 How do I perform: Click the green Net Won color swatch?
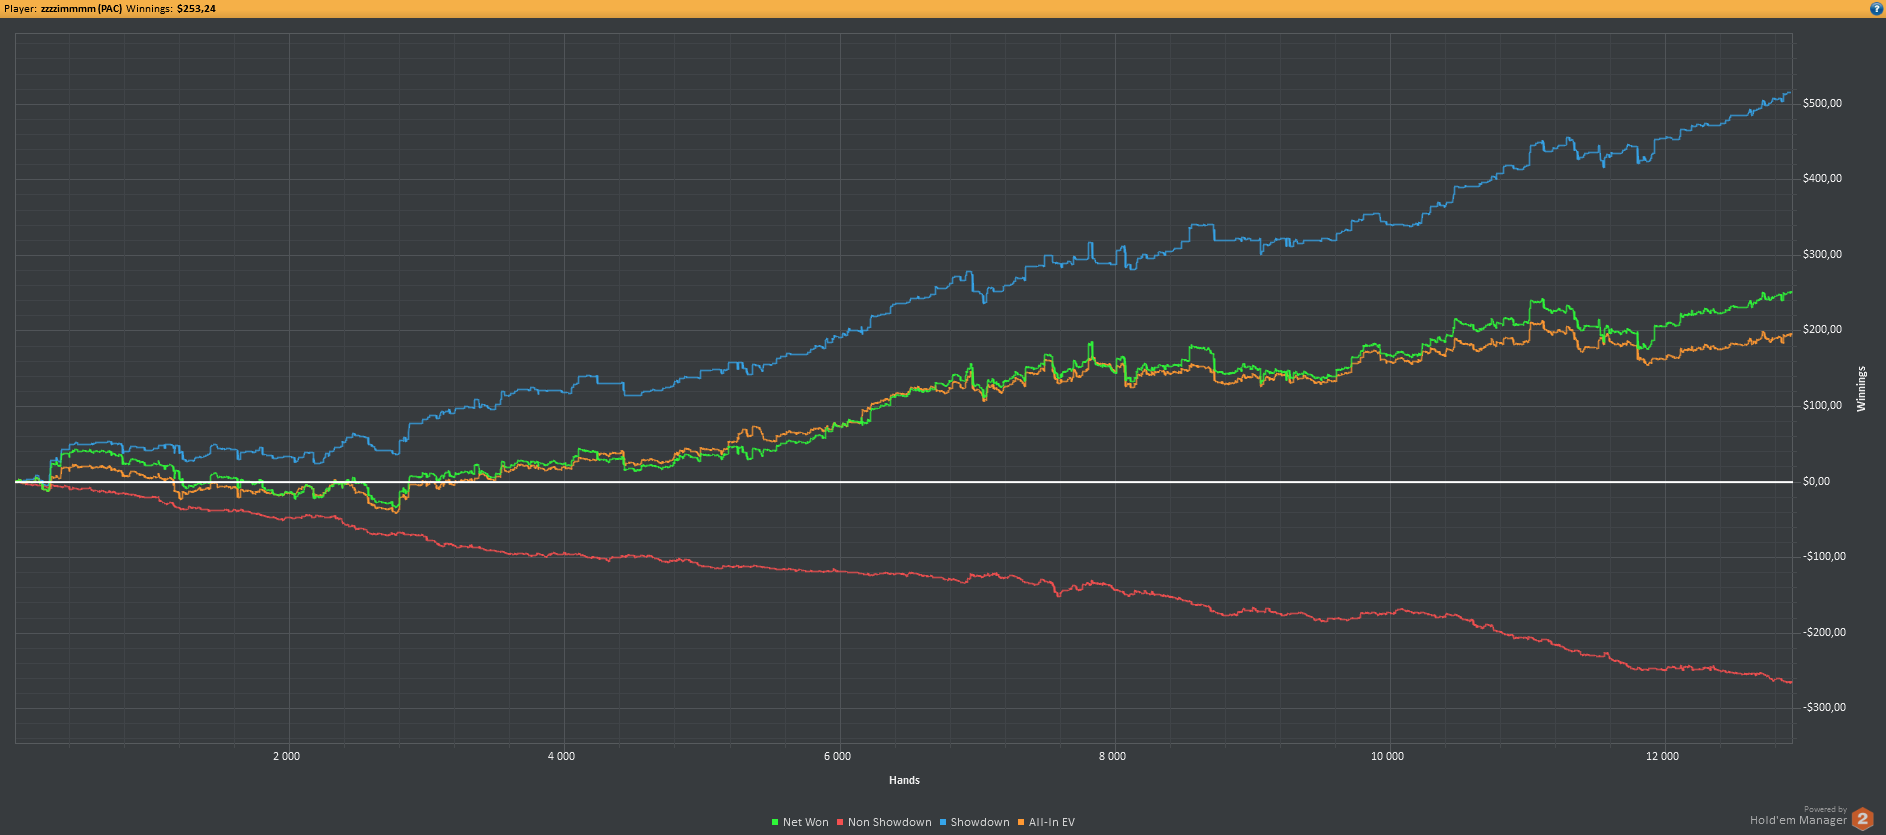[775, 822]
